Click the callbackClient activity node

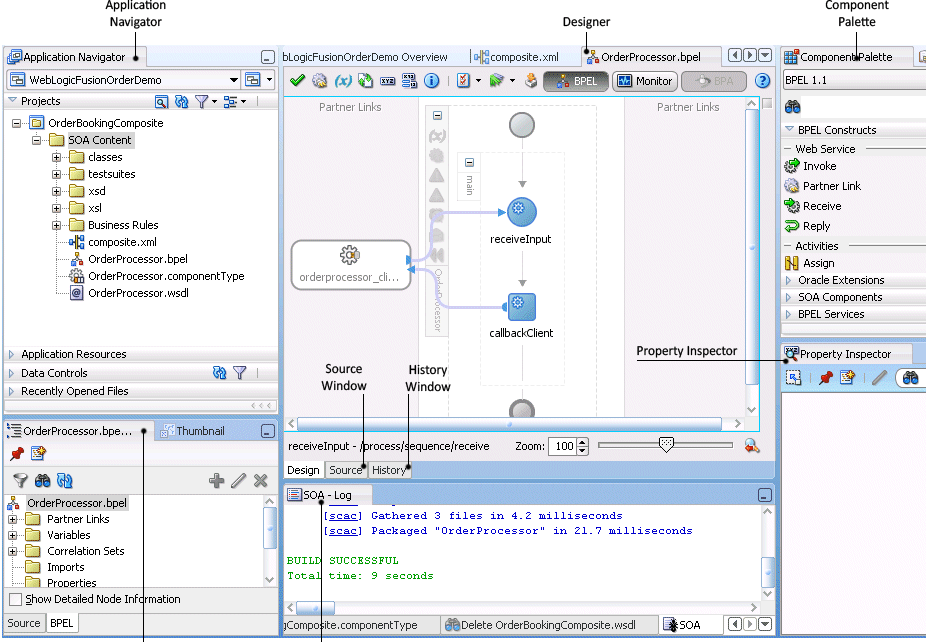[521, 307]
